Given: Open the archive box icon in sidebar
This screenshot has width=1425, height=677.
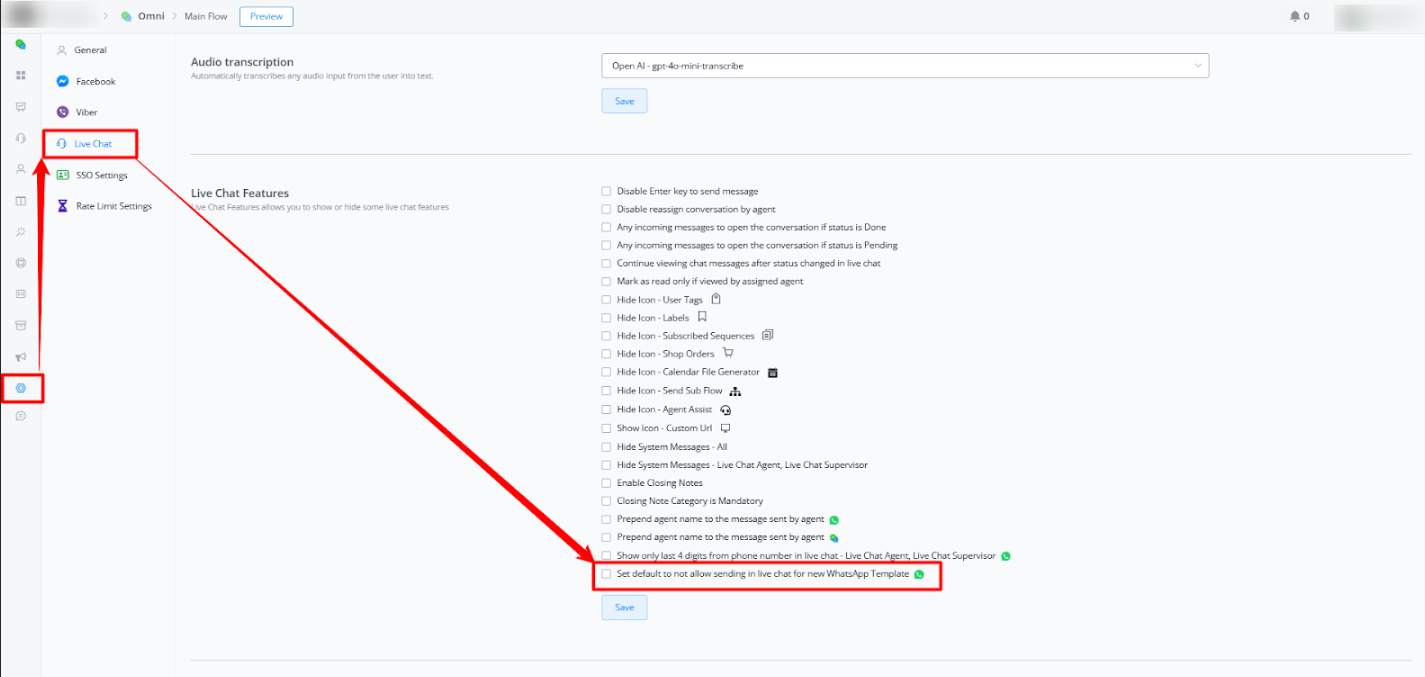Looking at the screenshot, I should [21, 325].
